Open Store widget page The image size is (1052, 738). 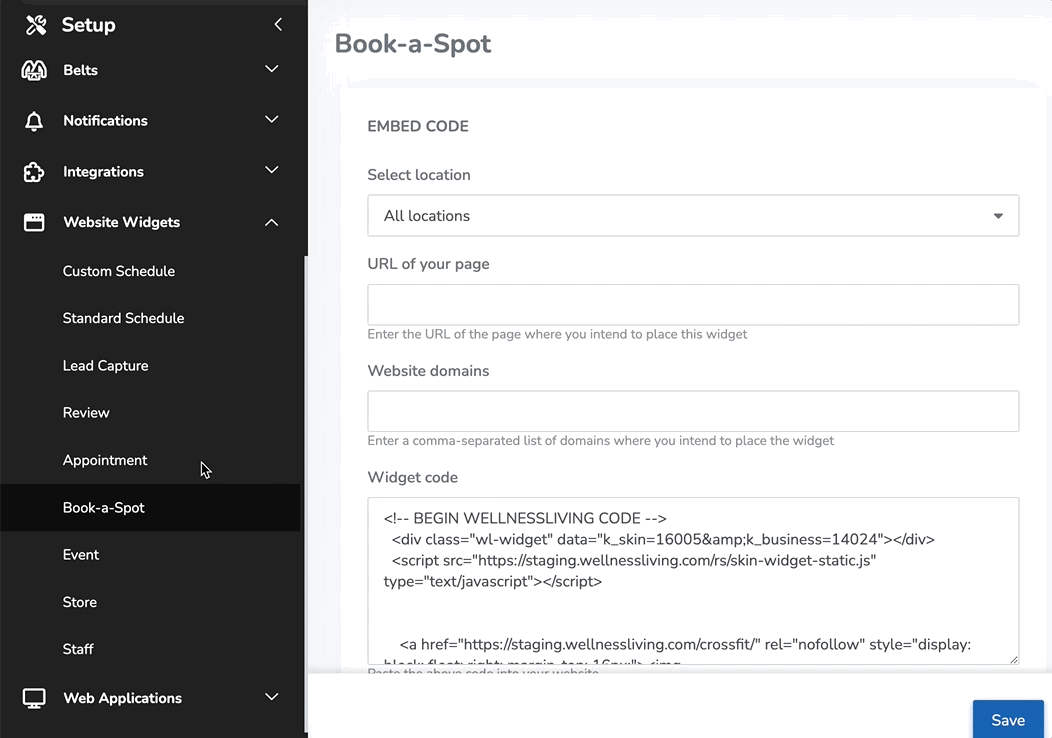pos(80,602)
